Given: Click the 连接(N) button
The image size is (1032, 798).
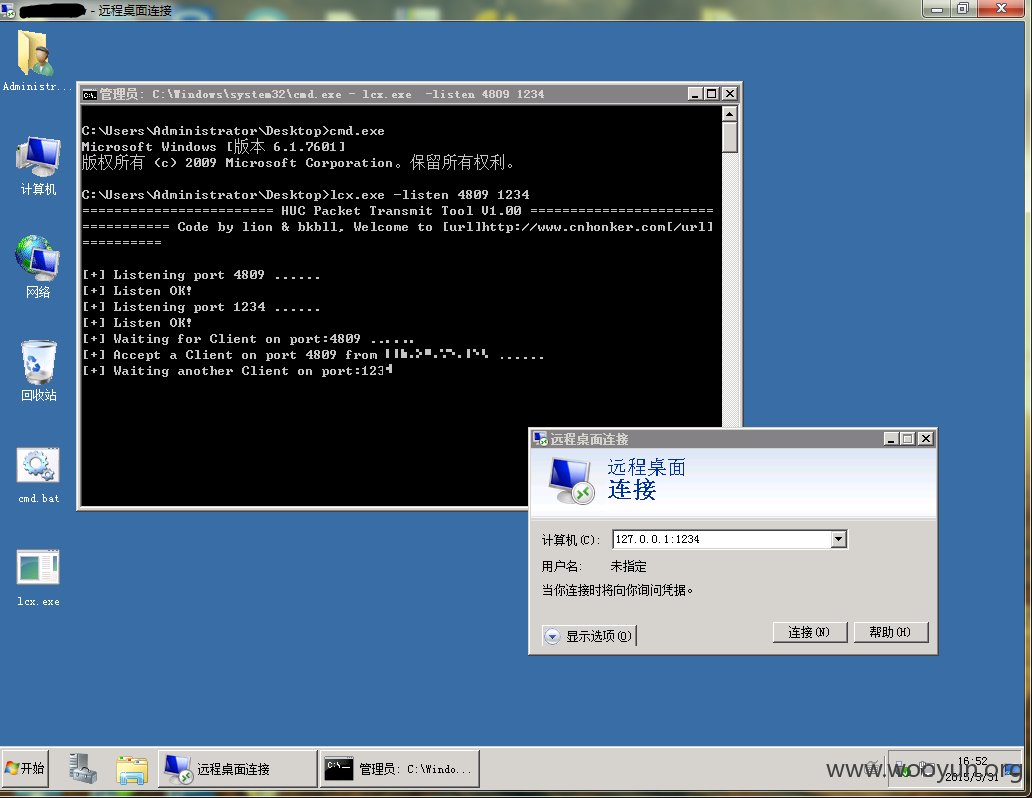Looking at the screenshot, I should click(x=810, y=632).
